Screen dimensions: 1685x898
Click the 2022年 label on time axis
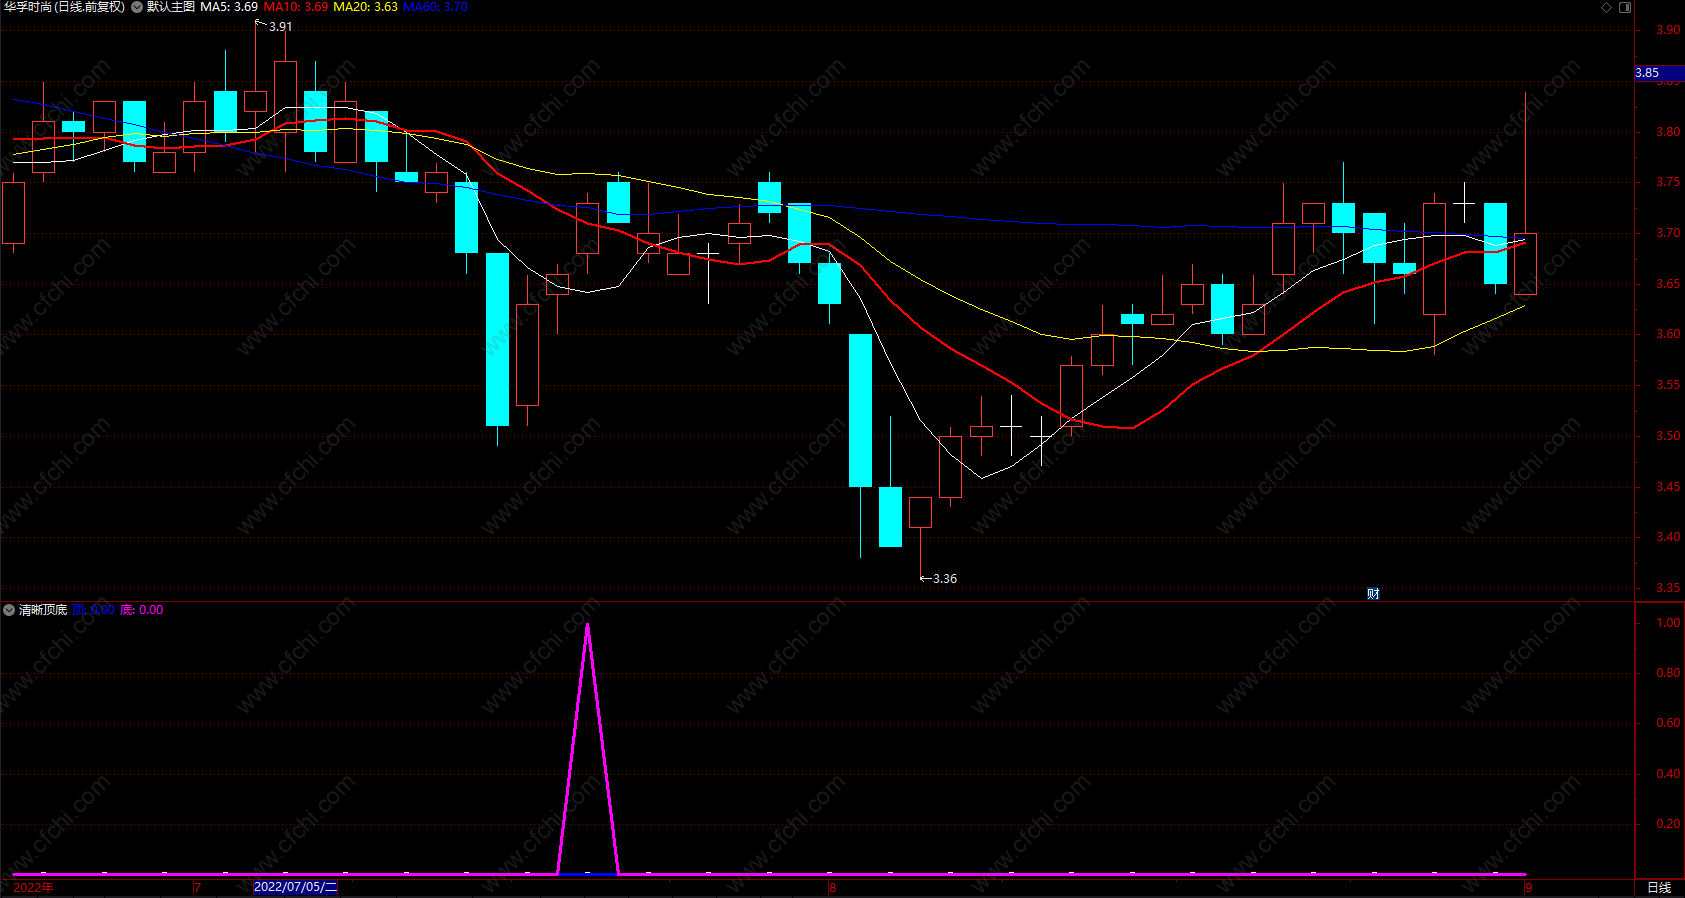34,888
